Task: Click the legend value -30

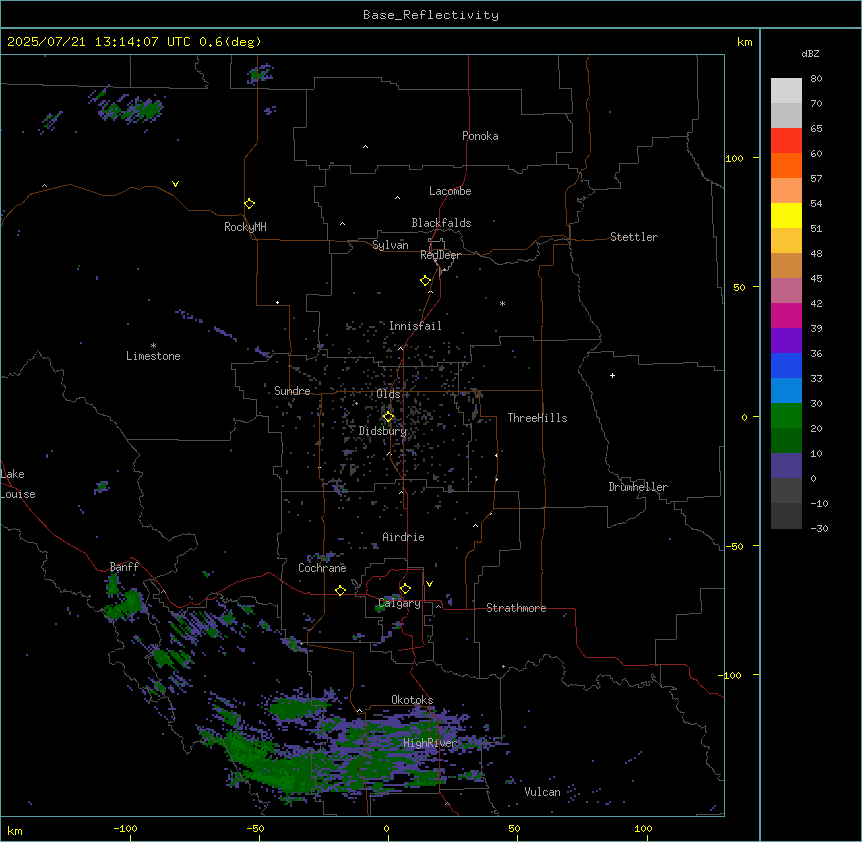Action: 819,528
